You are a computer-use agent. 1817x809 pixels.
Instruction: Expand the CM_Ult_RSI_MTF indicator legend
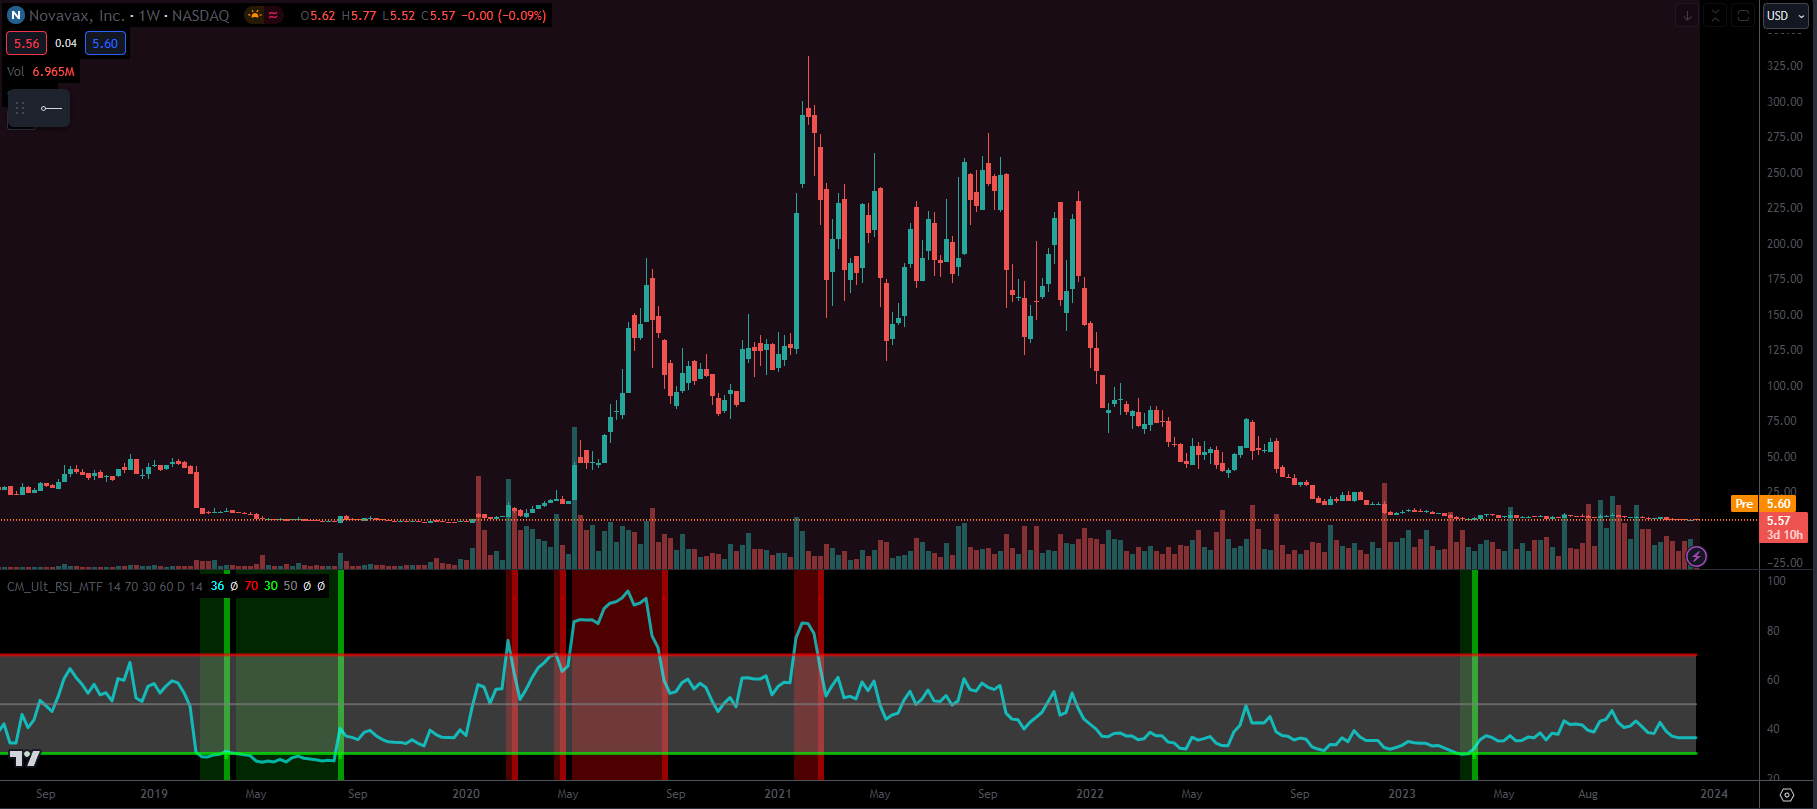click(54, 586)
